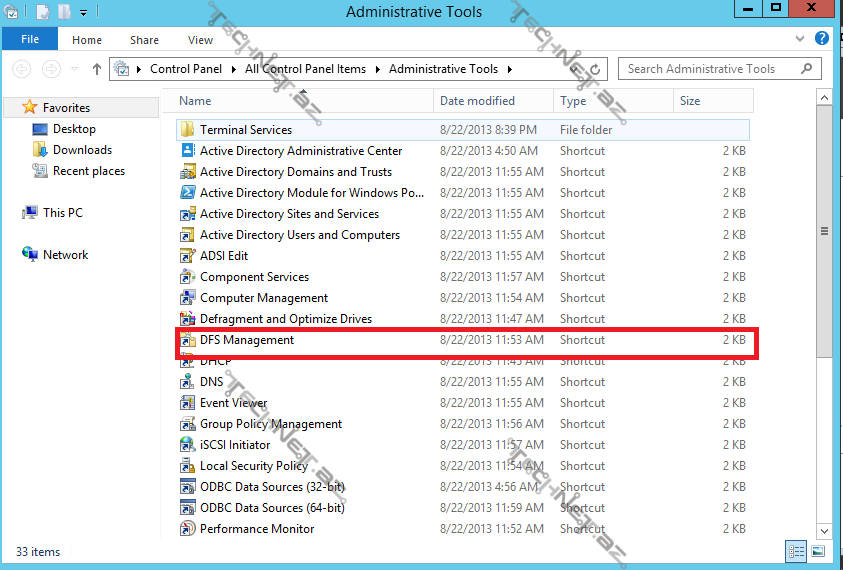The width and height of the screenshot is (843, 570).
Task: Click the Downloads link in Favorites
Action: [x=82, y=150]
